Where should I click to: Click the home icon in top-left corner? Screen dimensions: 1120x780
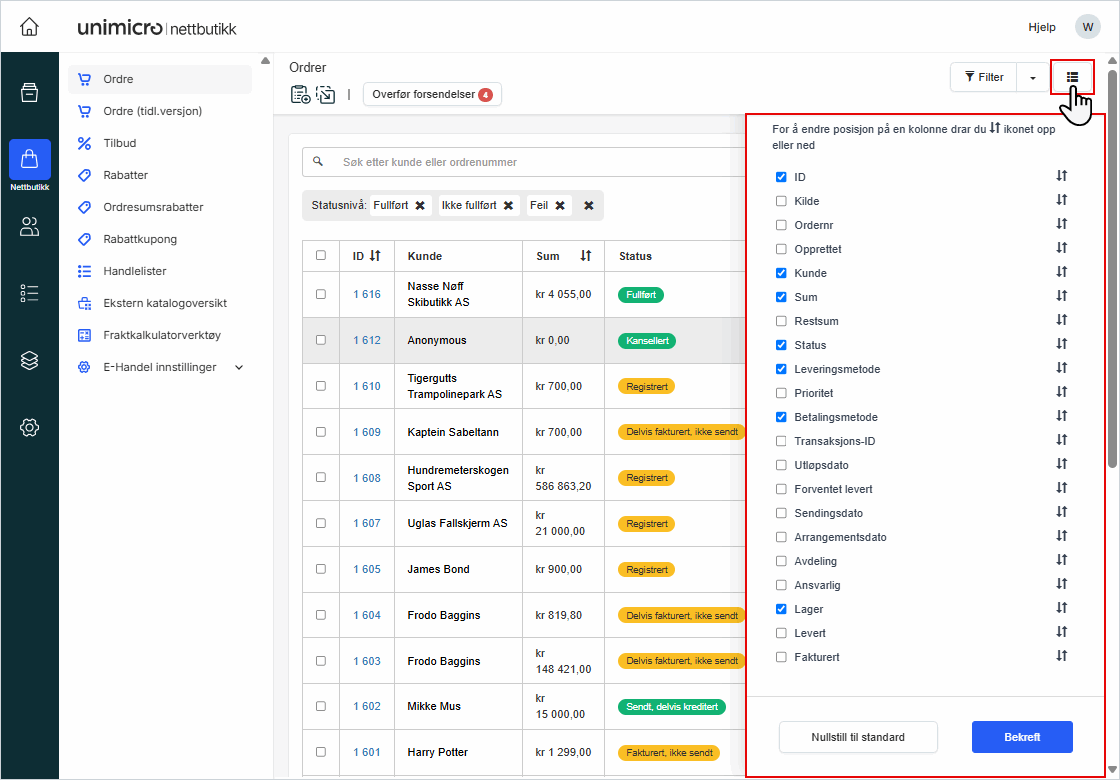click(30, 27)
